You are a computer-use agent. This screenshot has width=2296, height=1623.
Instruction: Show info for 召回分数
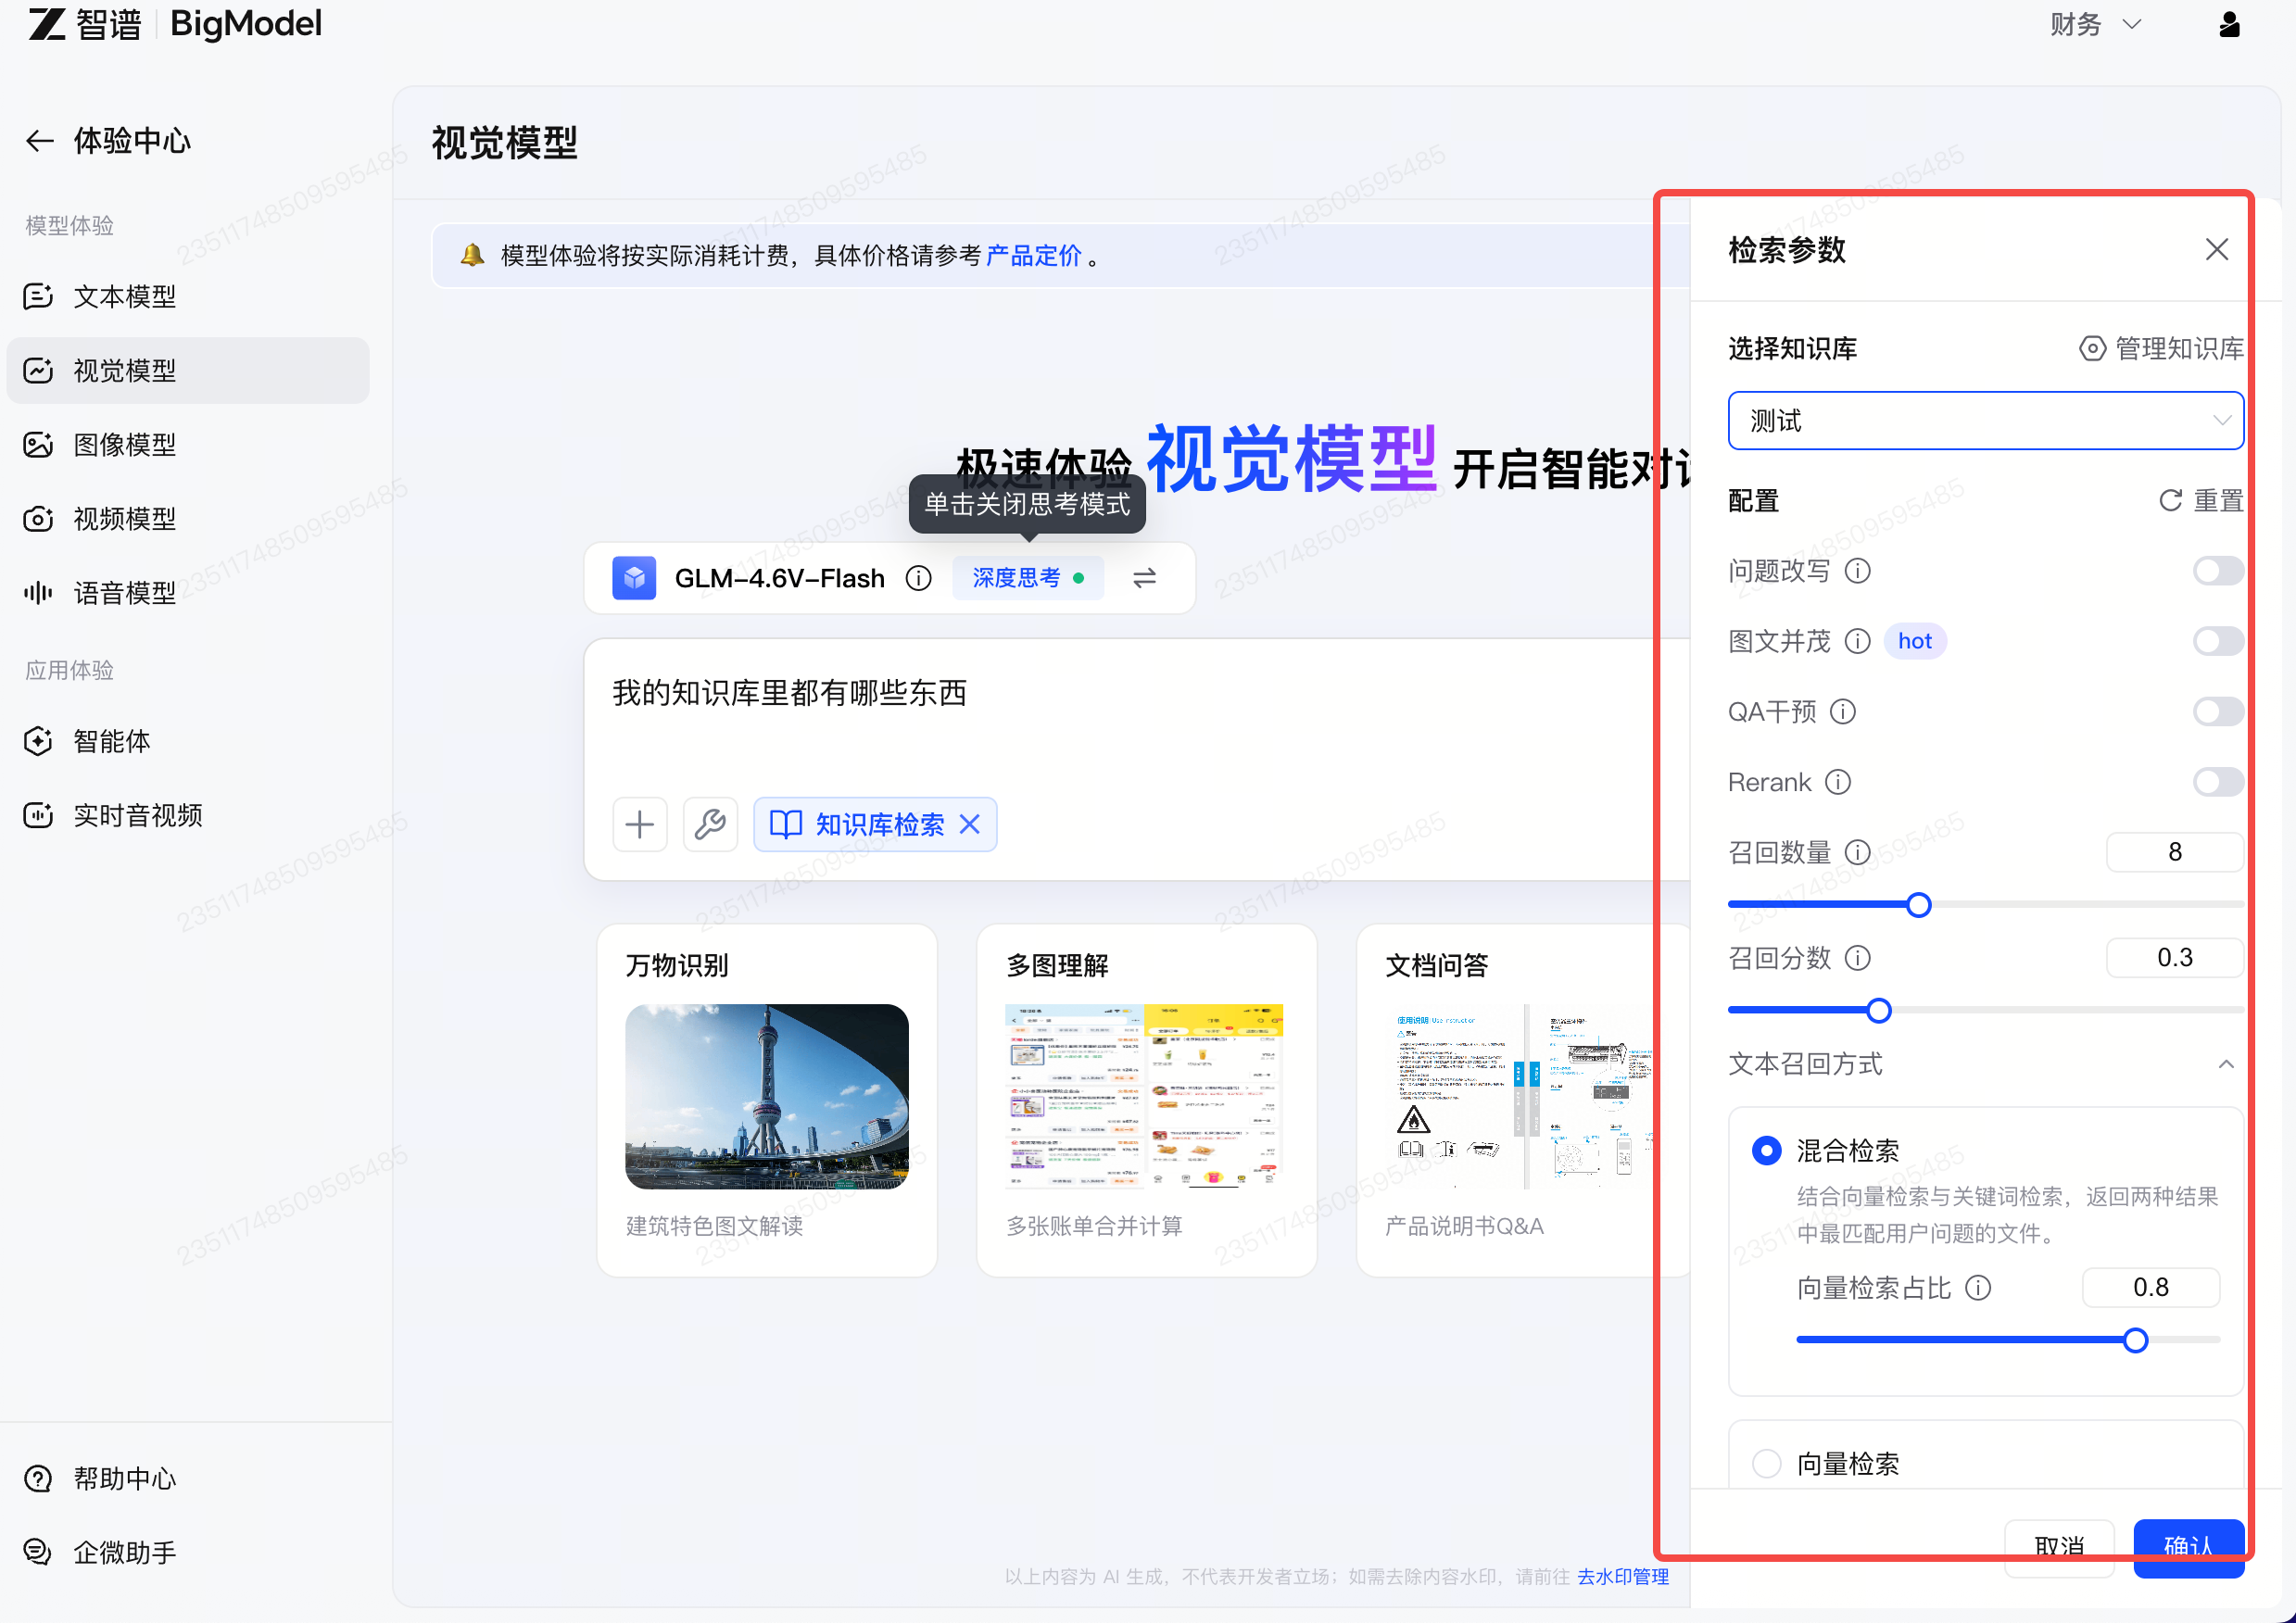[1857, 958]
